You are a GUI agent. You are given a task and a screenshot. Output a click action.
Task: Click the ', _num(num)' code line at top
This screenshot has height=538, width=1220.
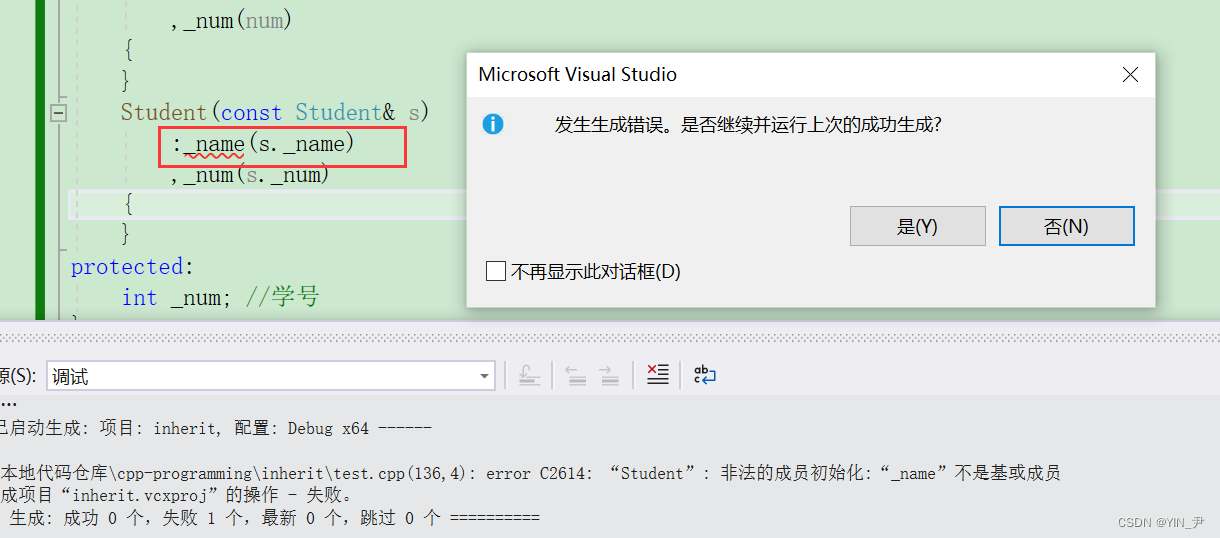232,20
